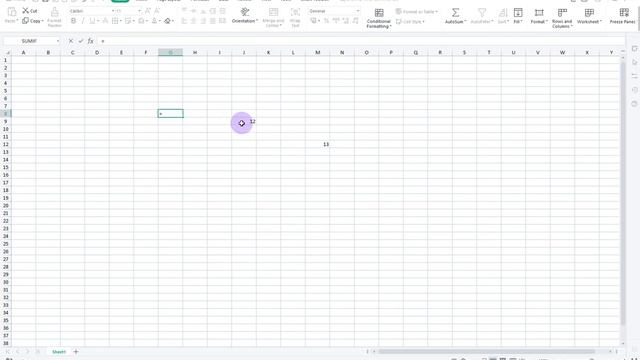
Task: Click the Sort icon
Action: (x=503, y=13)
